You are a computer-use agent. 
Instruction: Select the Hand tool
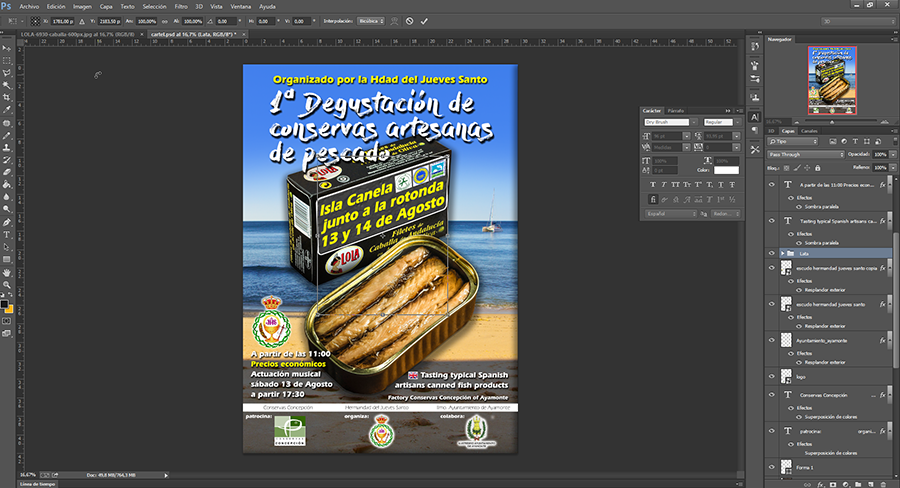7,272
